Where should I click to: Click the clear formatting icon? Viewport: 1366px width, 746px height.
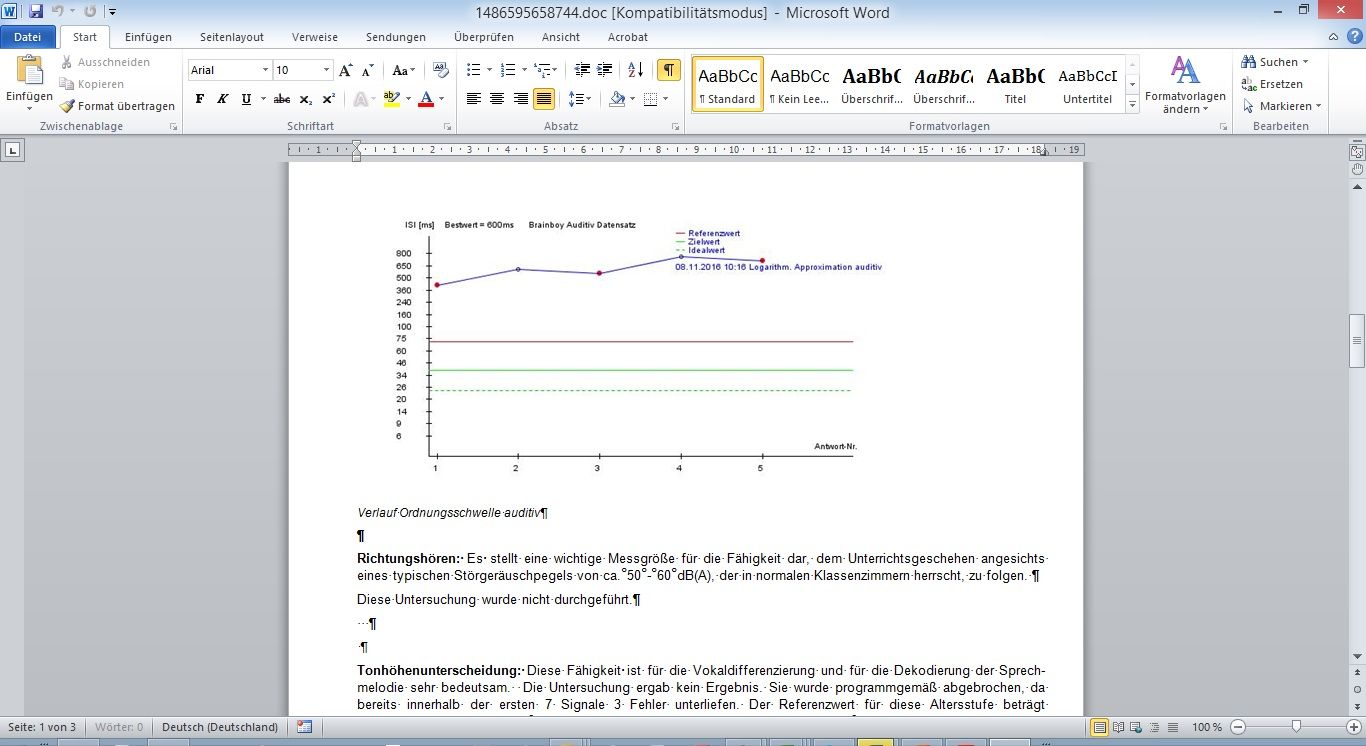[441, 70]
